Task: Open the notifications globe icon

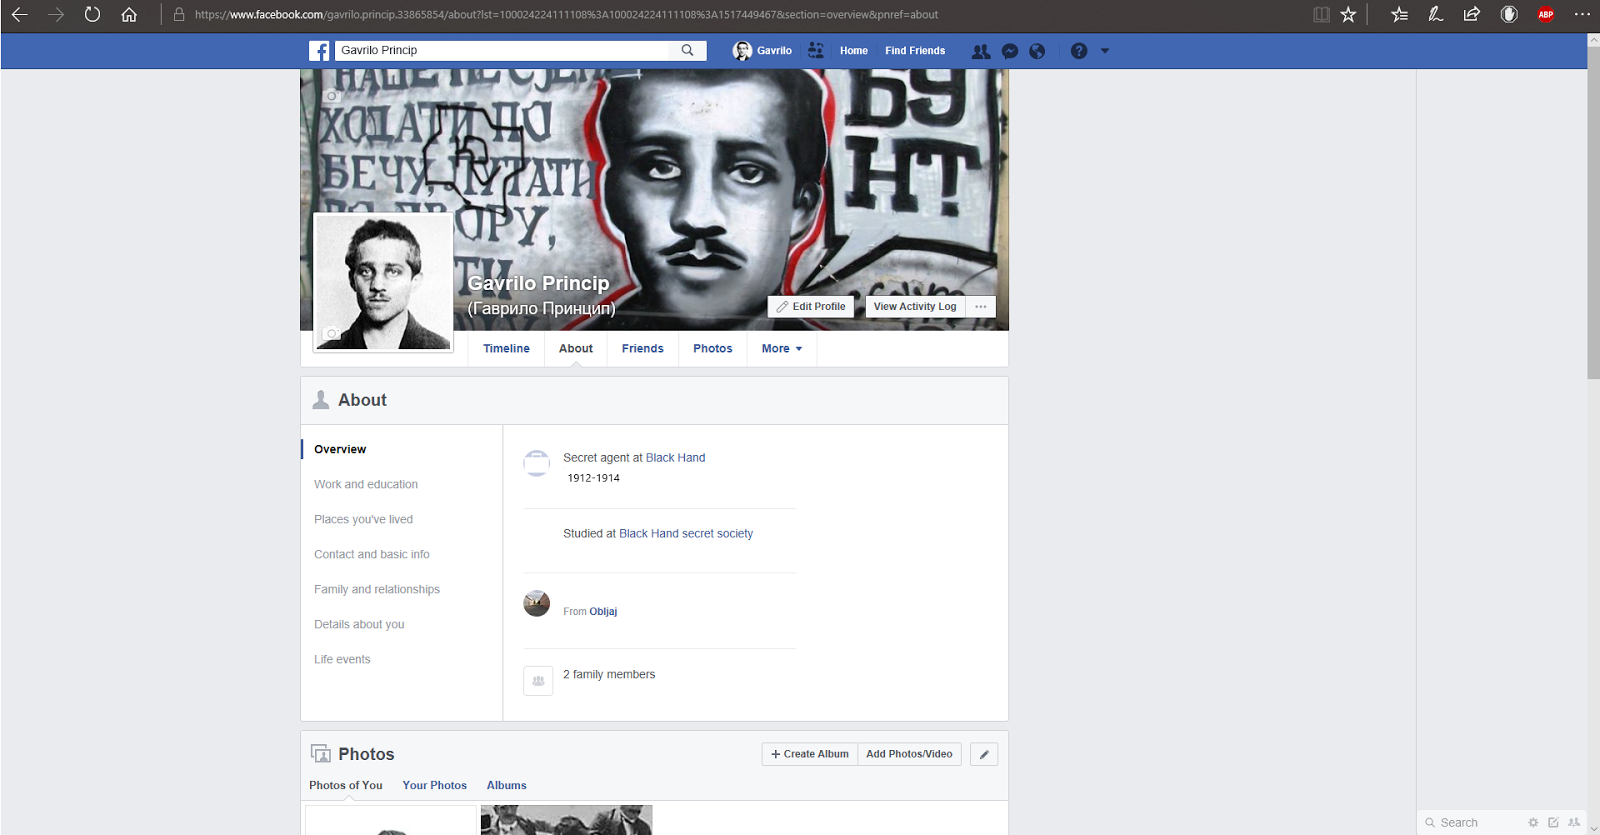Action: pos(1037,51)
